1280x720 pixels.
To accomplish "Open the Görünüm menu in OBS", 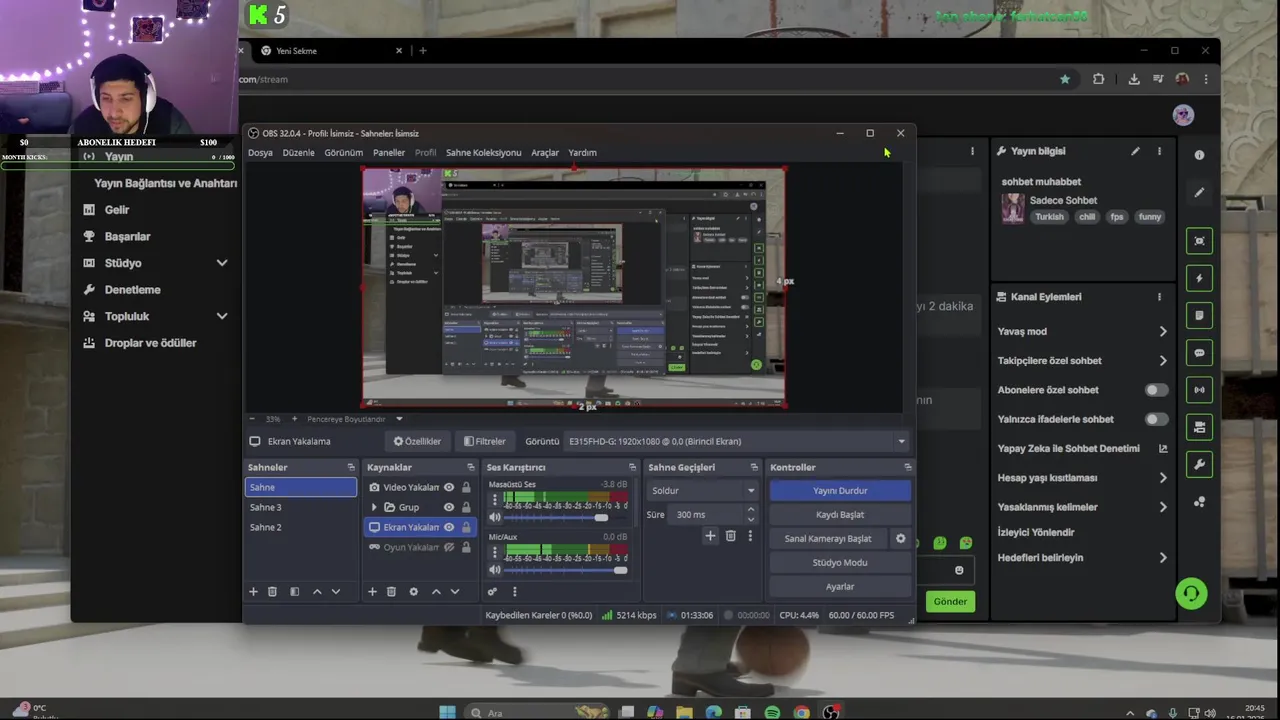I will (343, 153).
